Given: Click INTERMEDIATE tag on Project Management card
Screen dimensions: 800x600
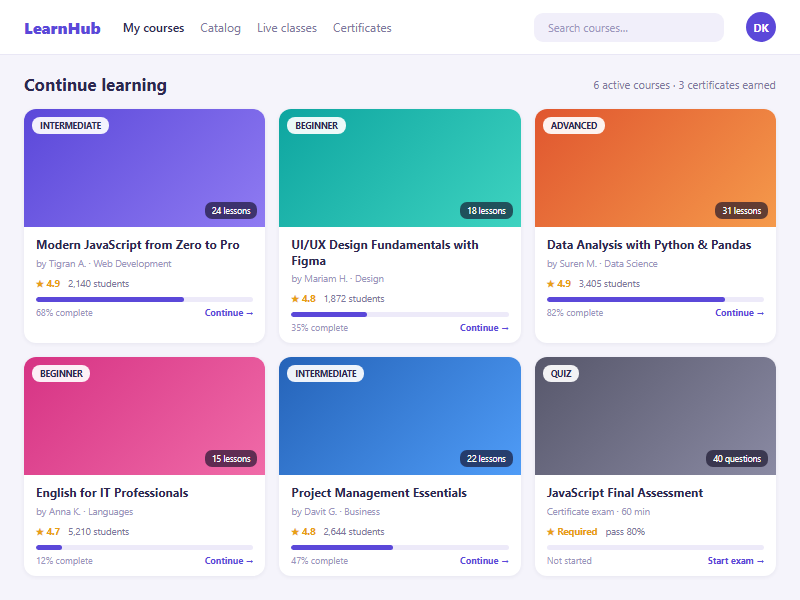Looking at the screenshot, I should coord(326,373).
